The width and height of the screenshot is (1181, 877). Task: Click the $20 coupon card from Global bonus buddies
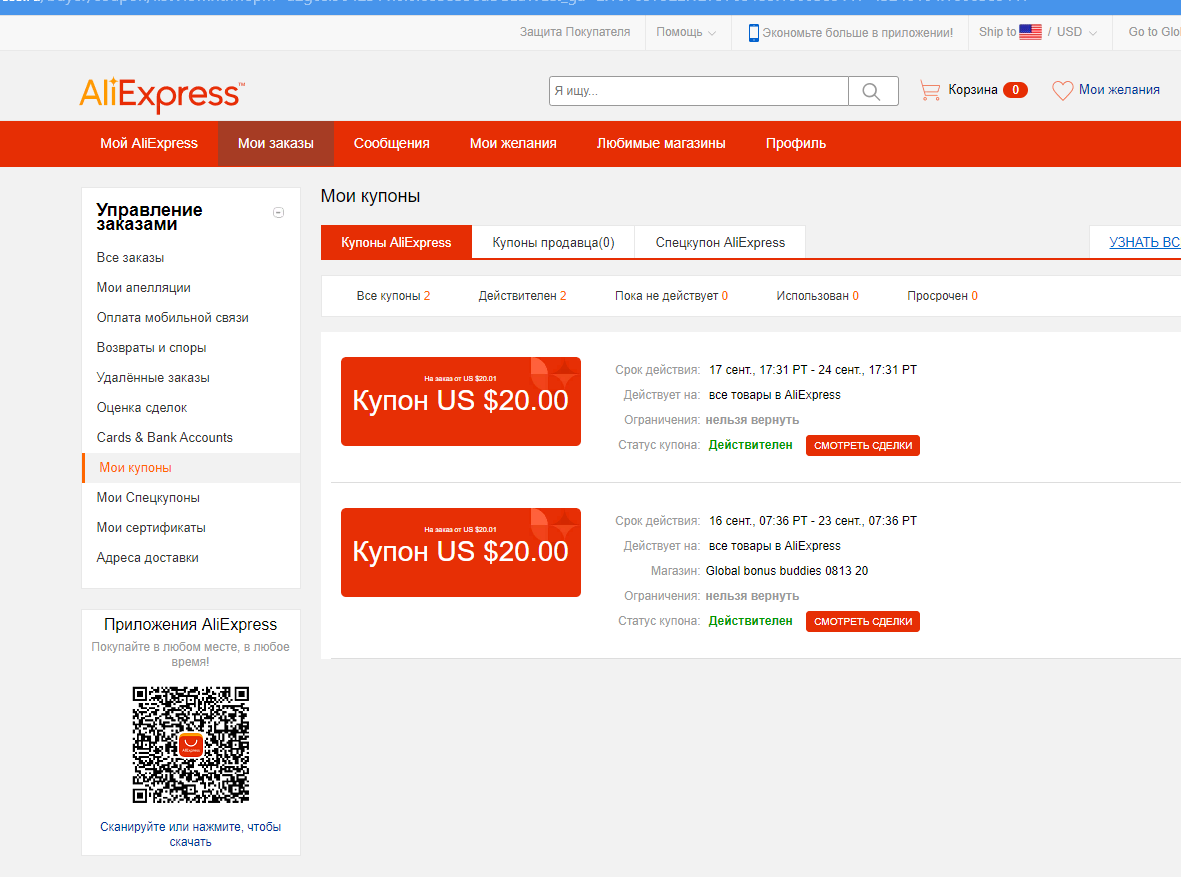pos(461,552)
